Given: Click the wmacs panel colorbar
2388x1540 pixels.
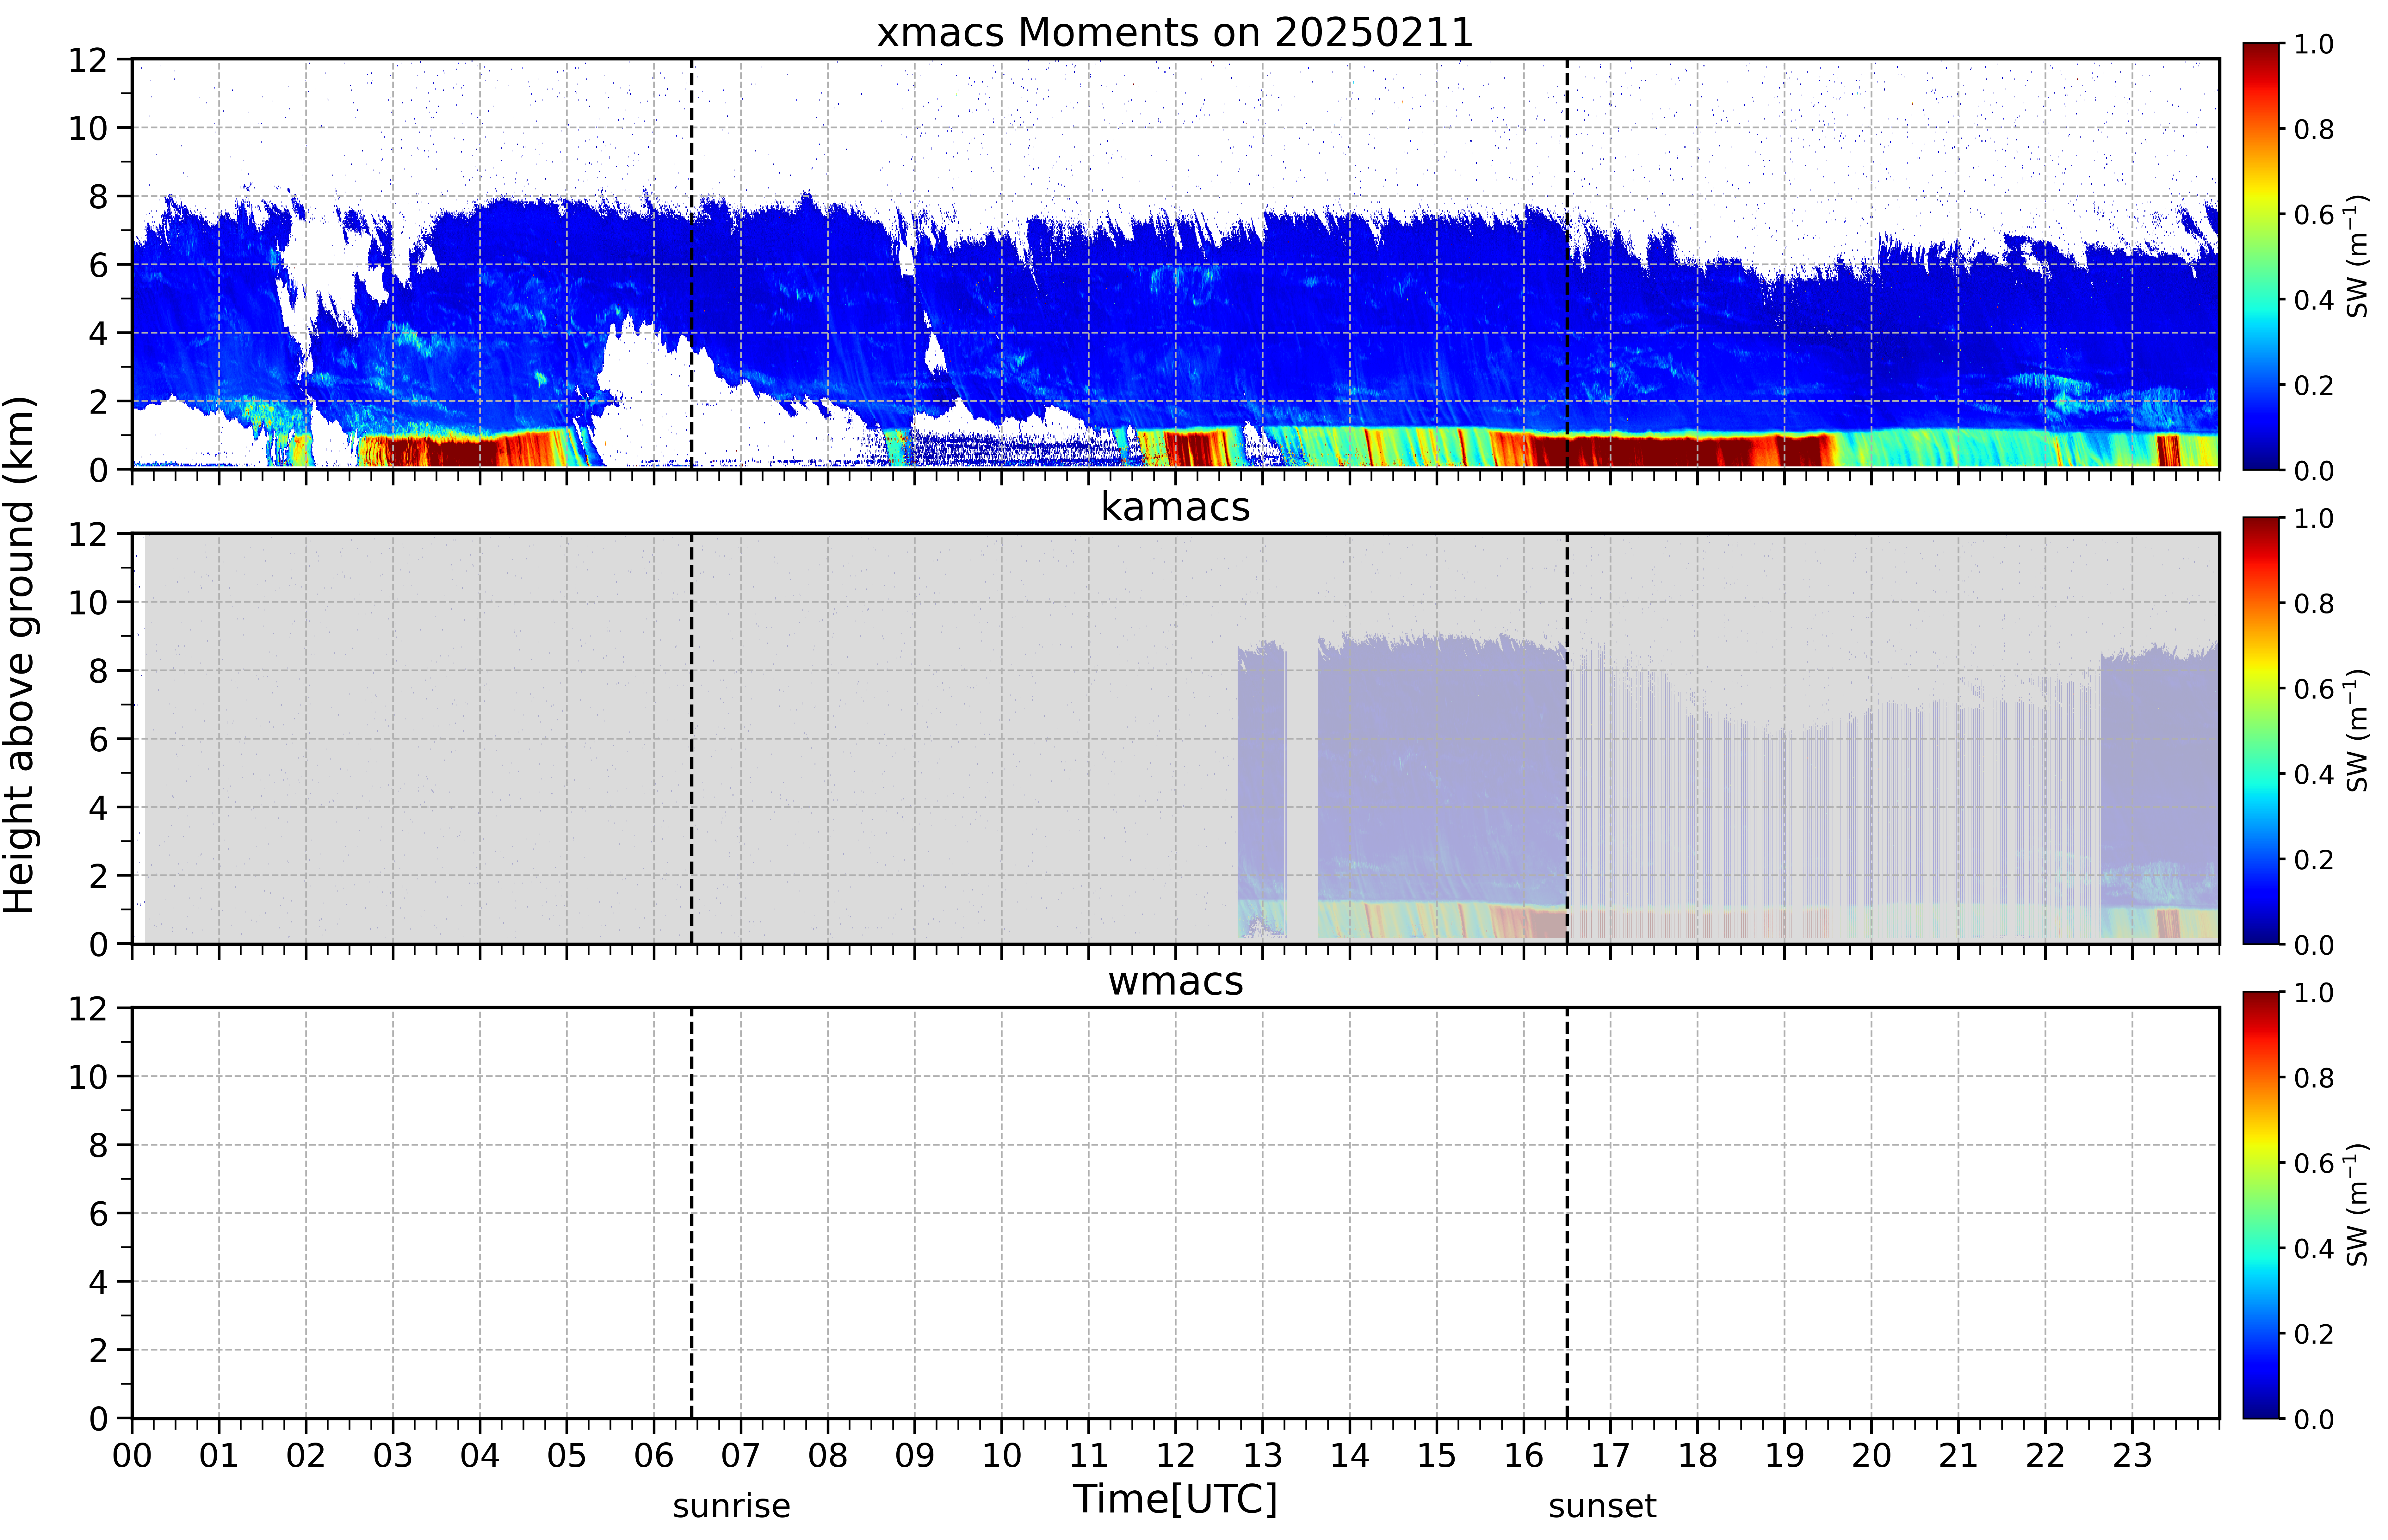Looking at the screenshot, I should tap(2261, 1205).
